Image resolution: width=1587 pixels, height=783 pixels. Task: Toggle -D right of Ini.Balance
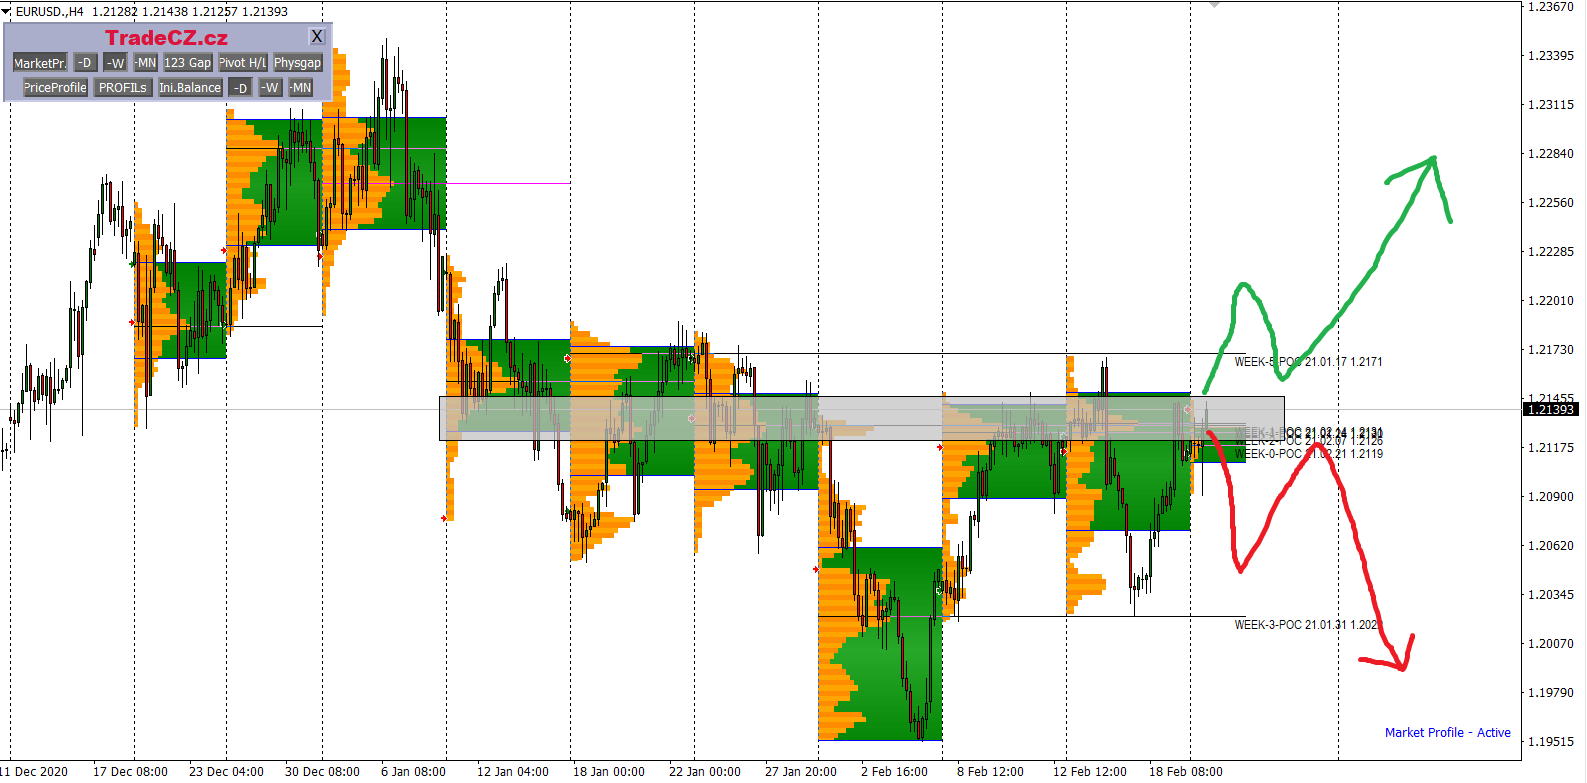coord(240,88)
